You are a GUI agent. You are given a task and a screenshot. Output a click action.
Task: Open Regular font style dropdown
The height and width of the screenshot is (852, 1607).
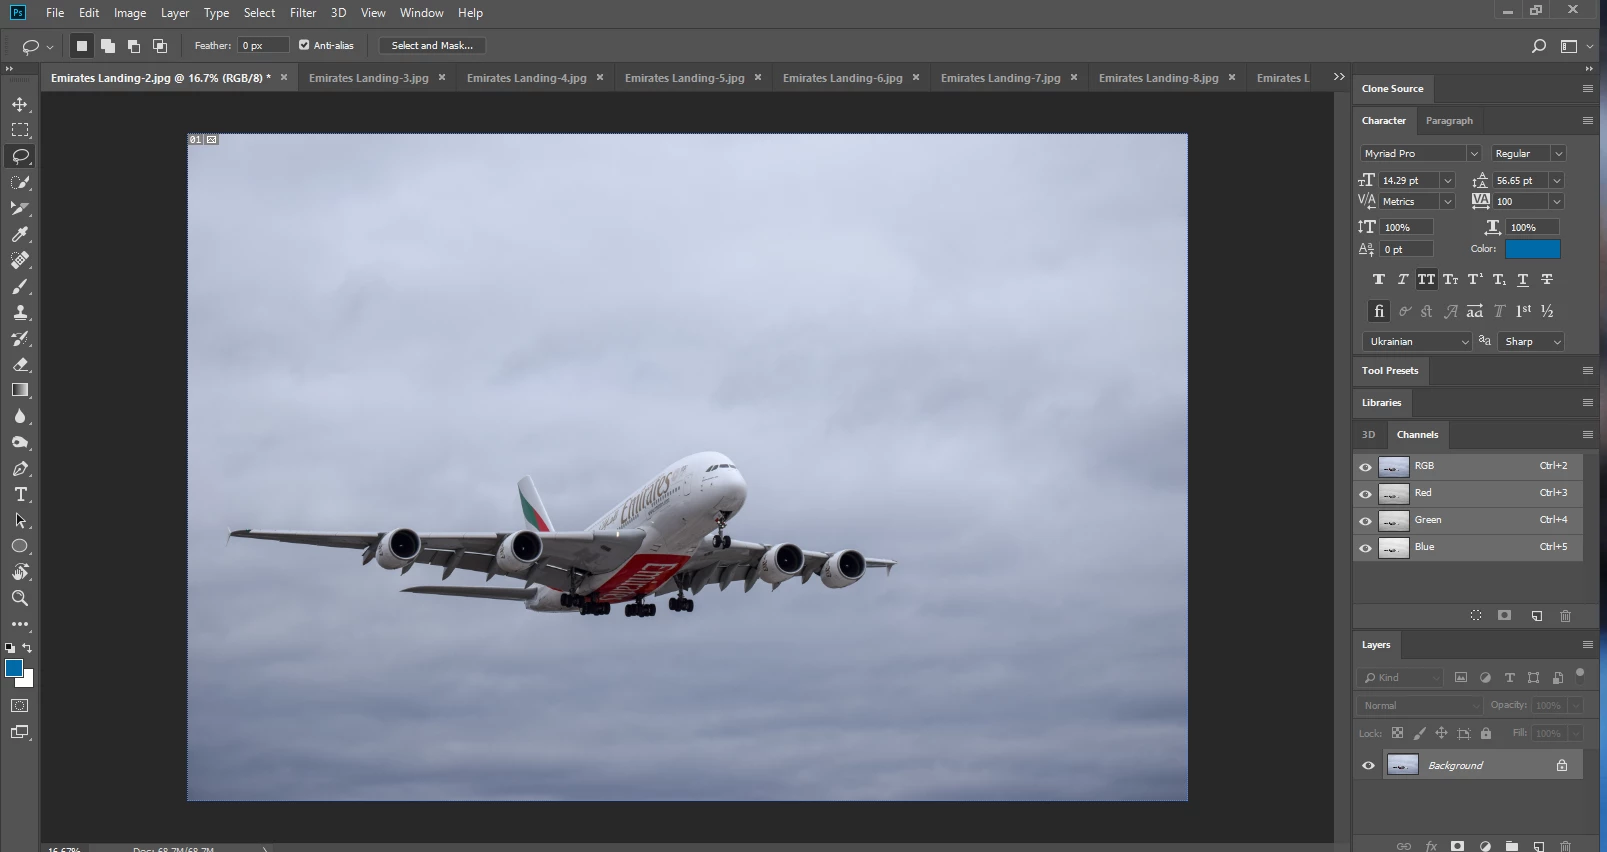pyautogui.click(x=1558, y=153)
